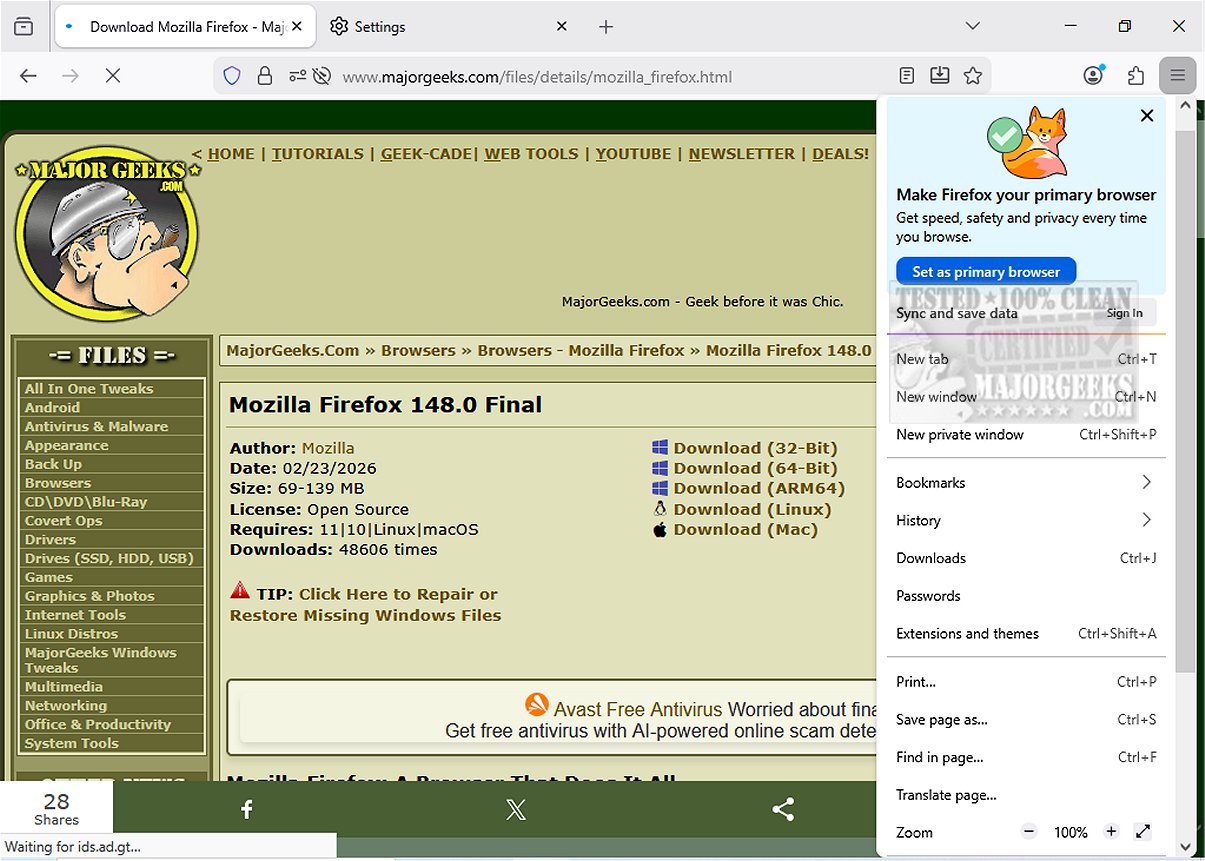The height and width of the screenshot is (861, 1205).
Task: Open Mozilla author link
Action: pyautogui.click(x=328, y=448)
